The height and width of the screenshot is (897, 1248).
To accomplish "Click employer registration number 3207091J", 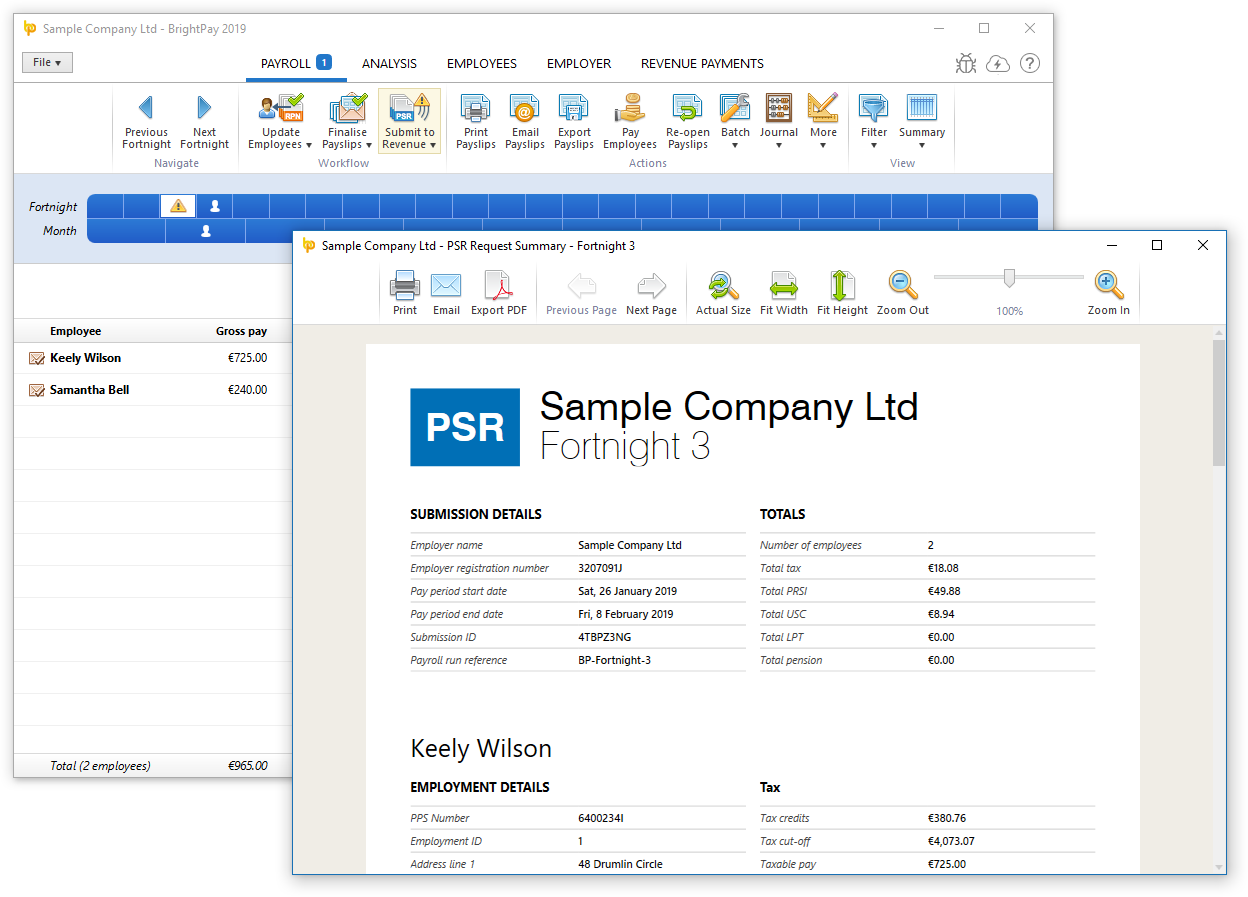I will 600,568.
